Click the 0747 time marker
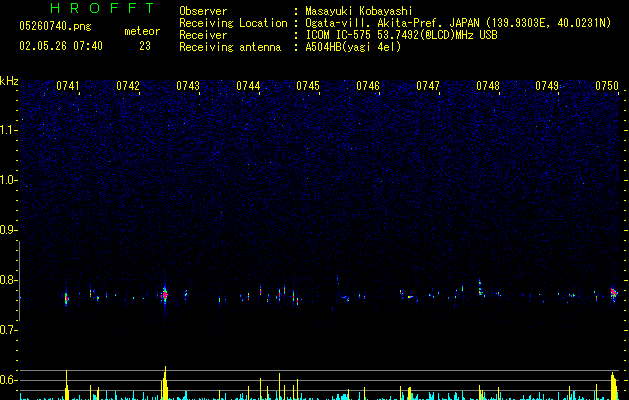The width and height of the screenshot is (629, 400). tap(428, 86)
